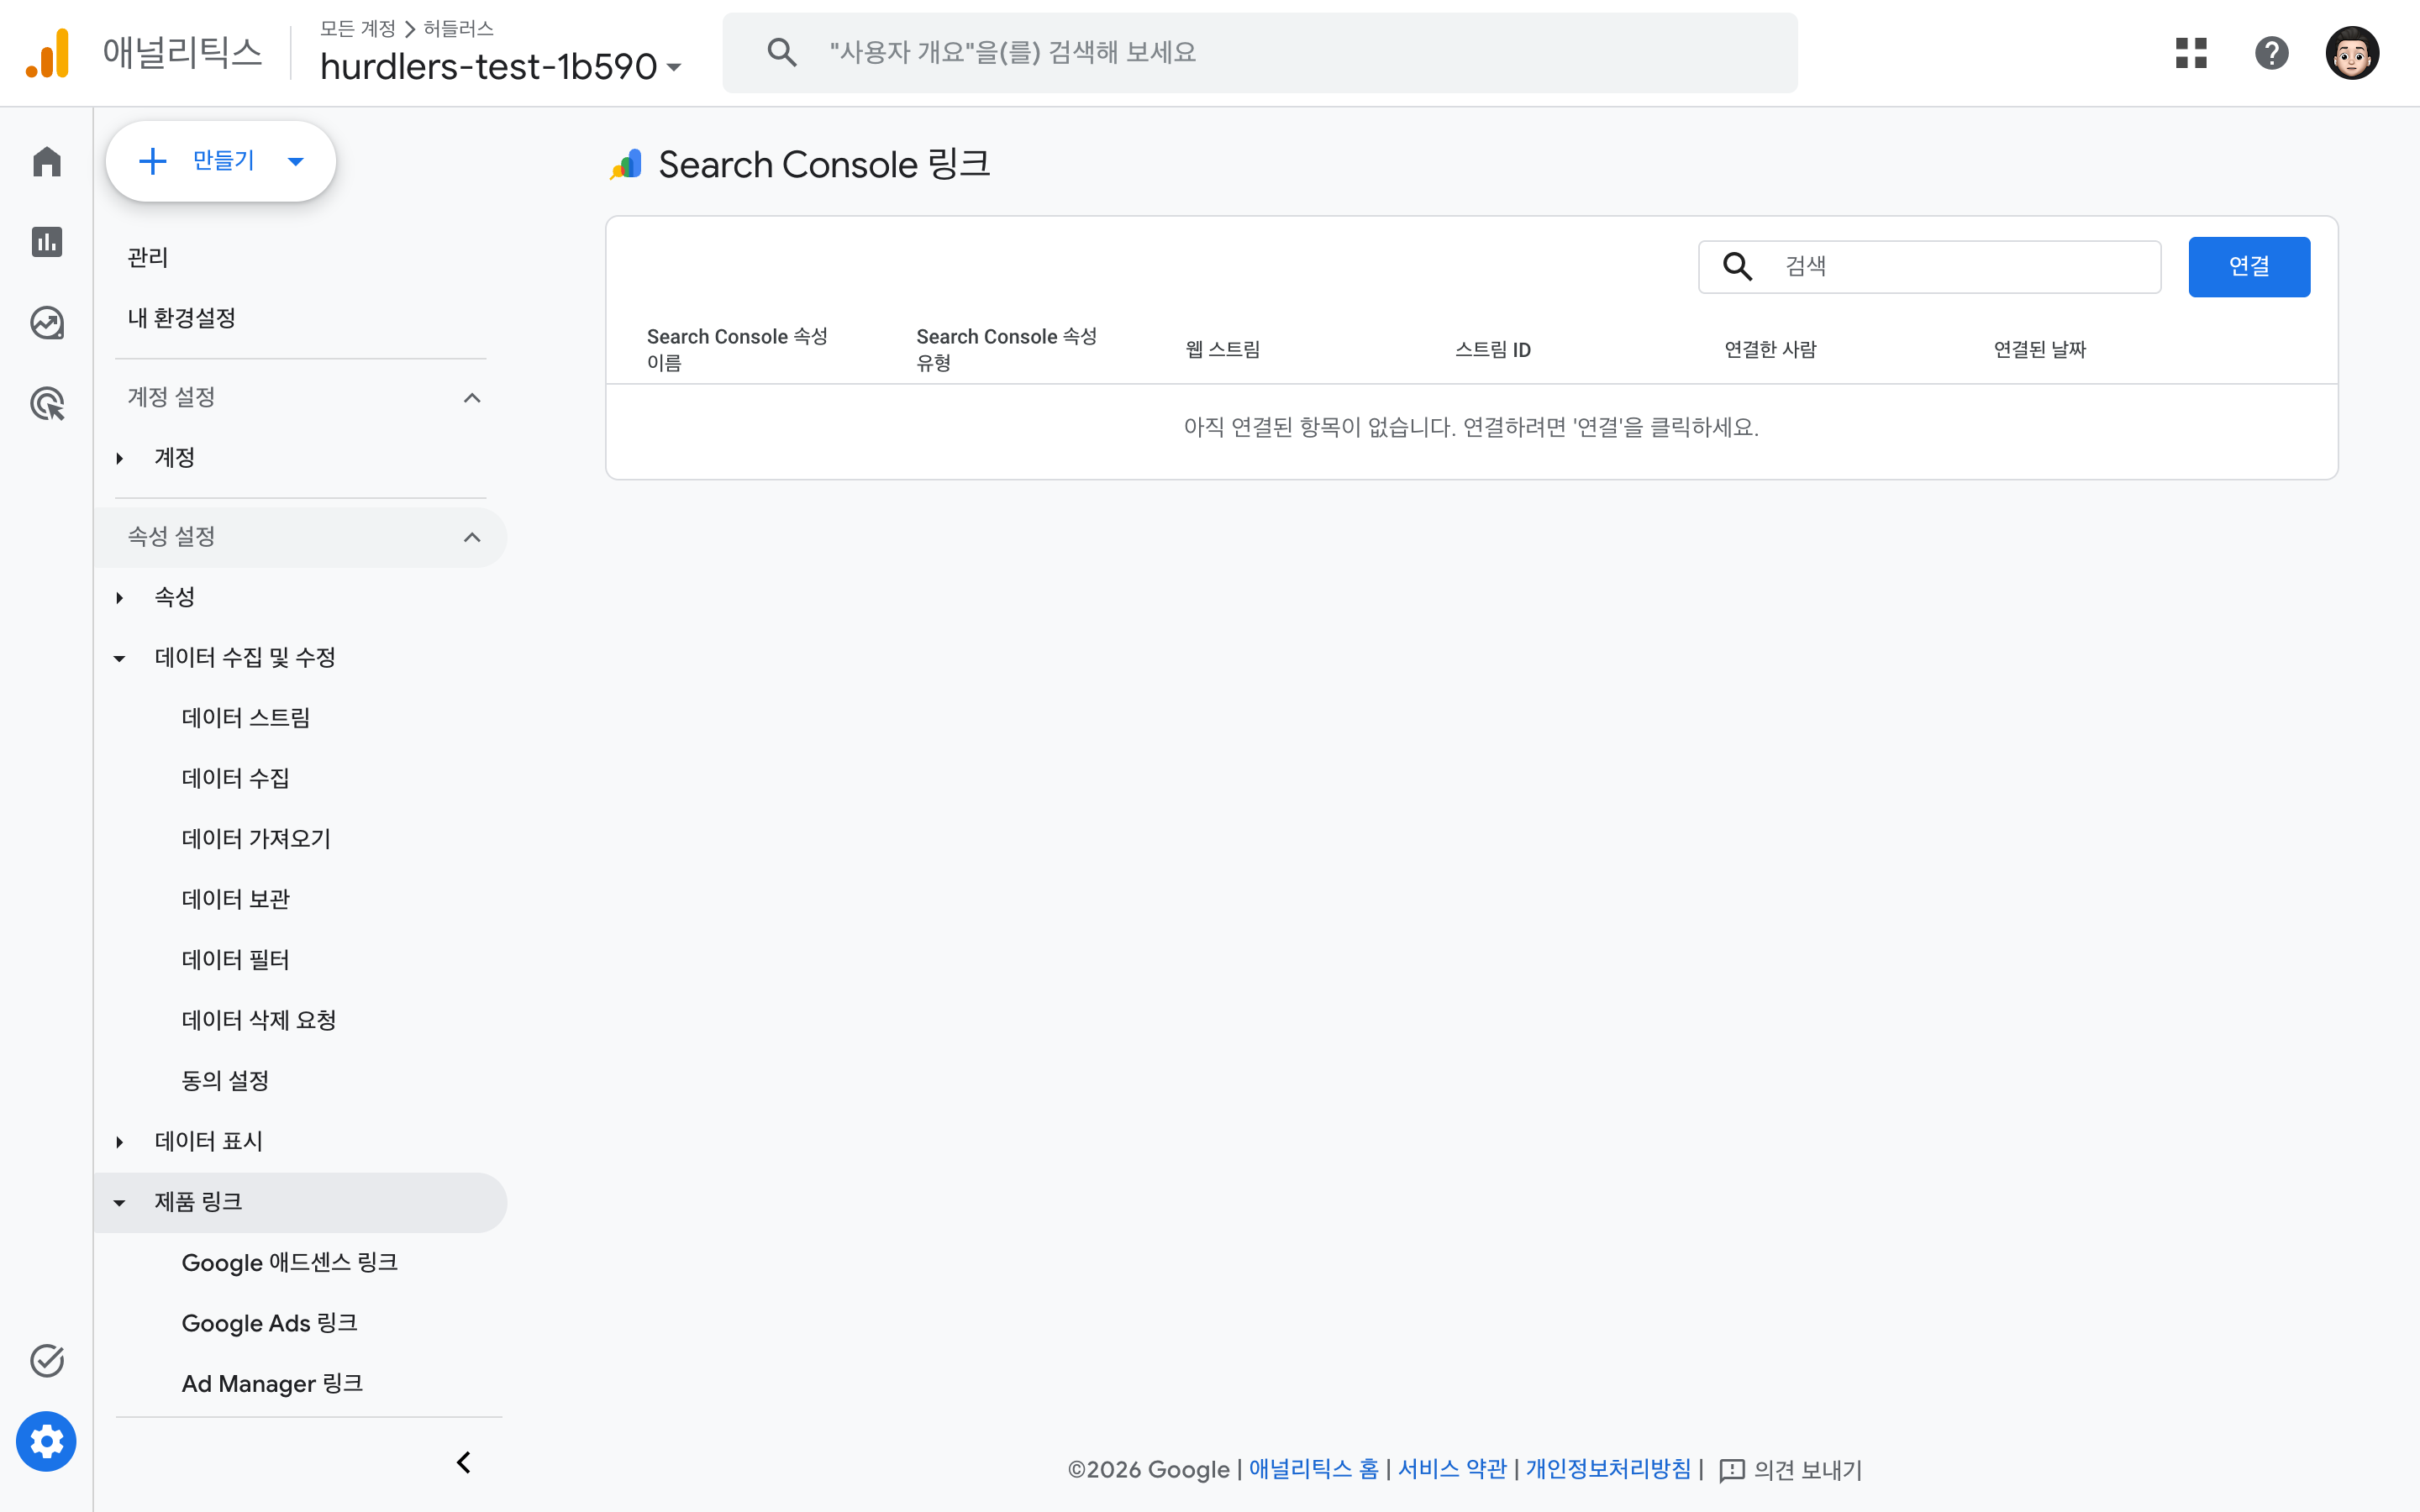The image size is (2420, 1512).
Task: Click 모든 계정 breadcrumb
Action: [x=358, y=29]
